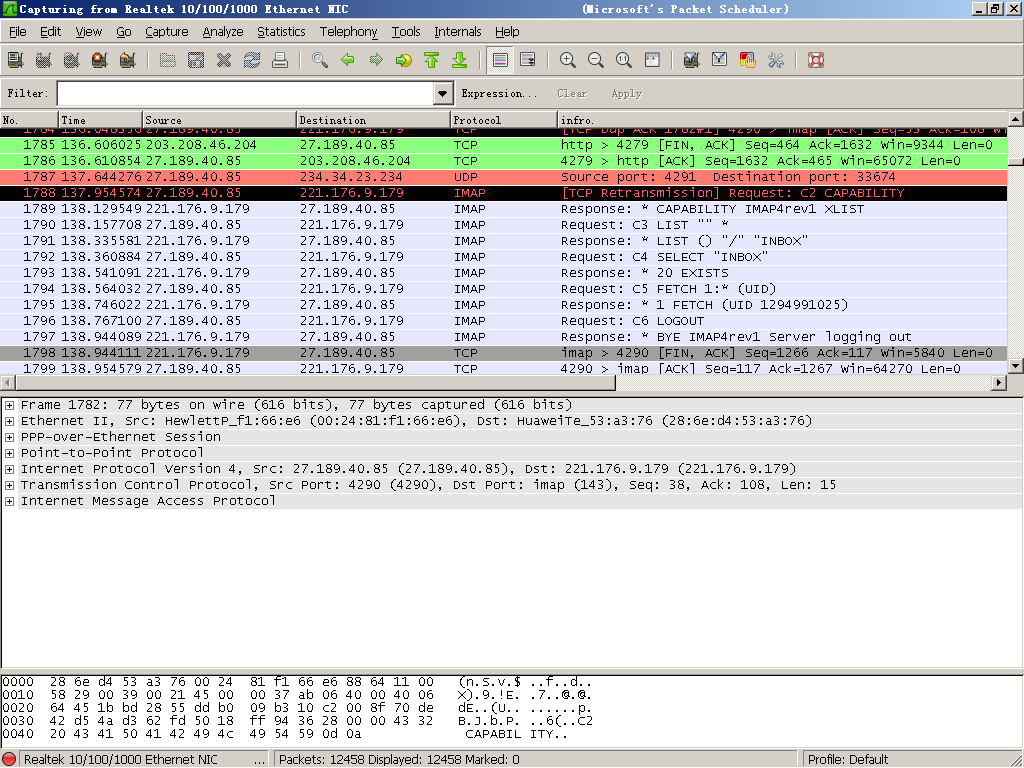The width and height of the screenshot is (1024, 768).
Task: Click the red expert info status icon
Action: [10, 760]
